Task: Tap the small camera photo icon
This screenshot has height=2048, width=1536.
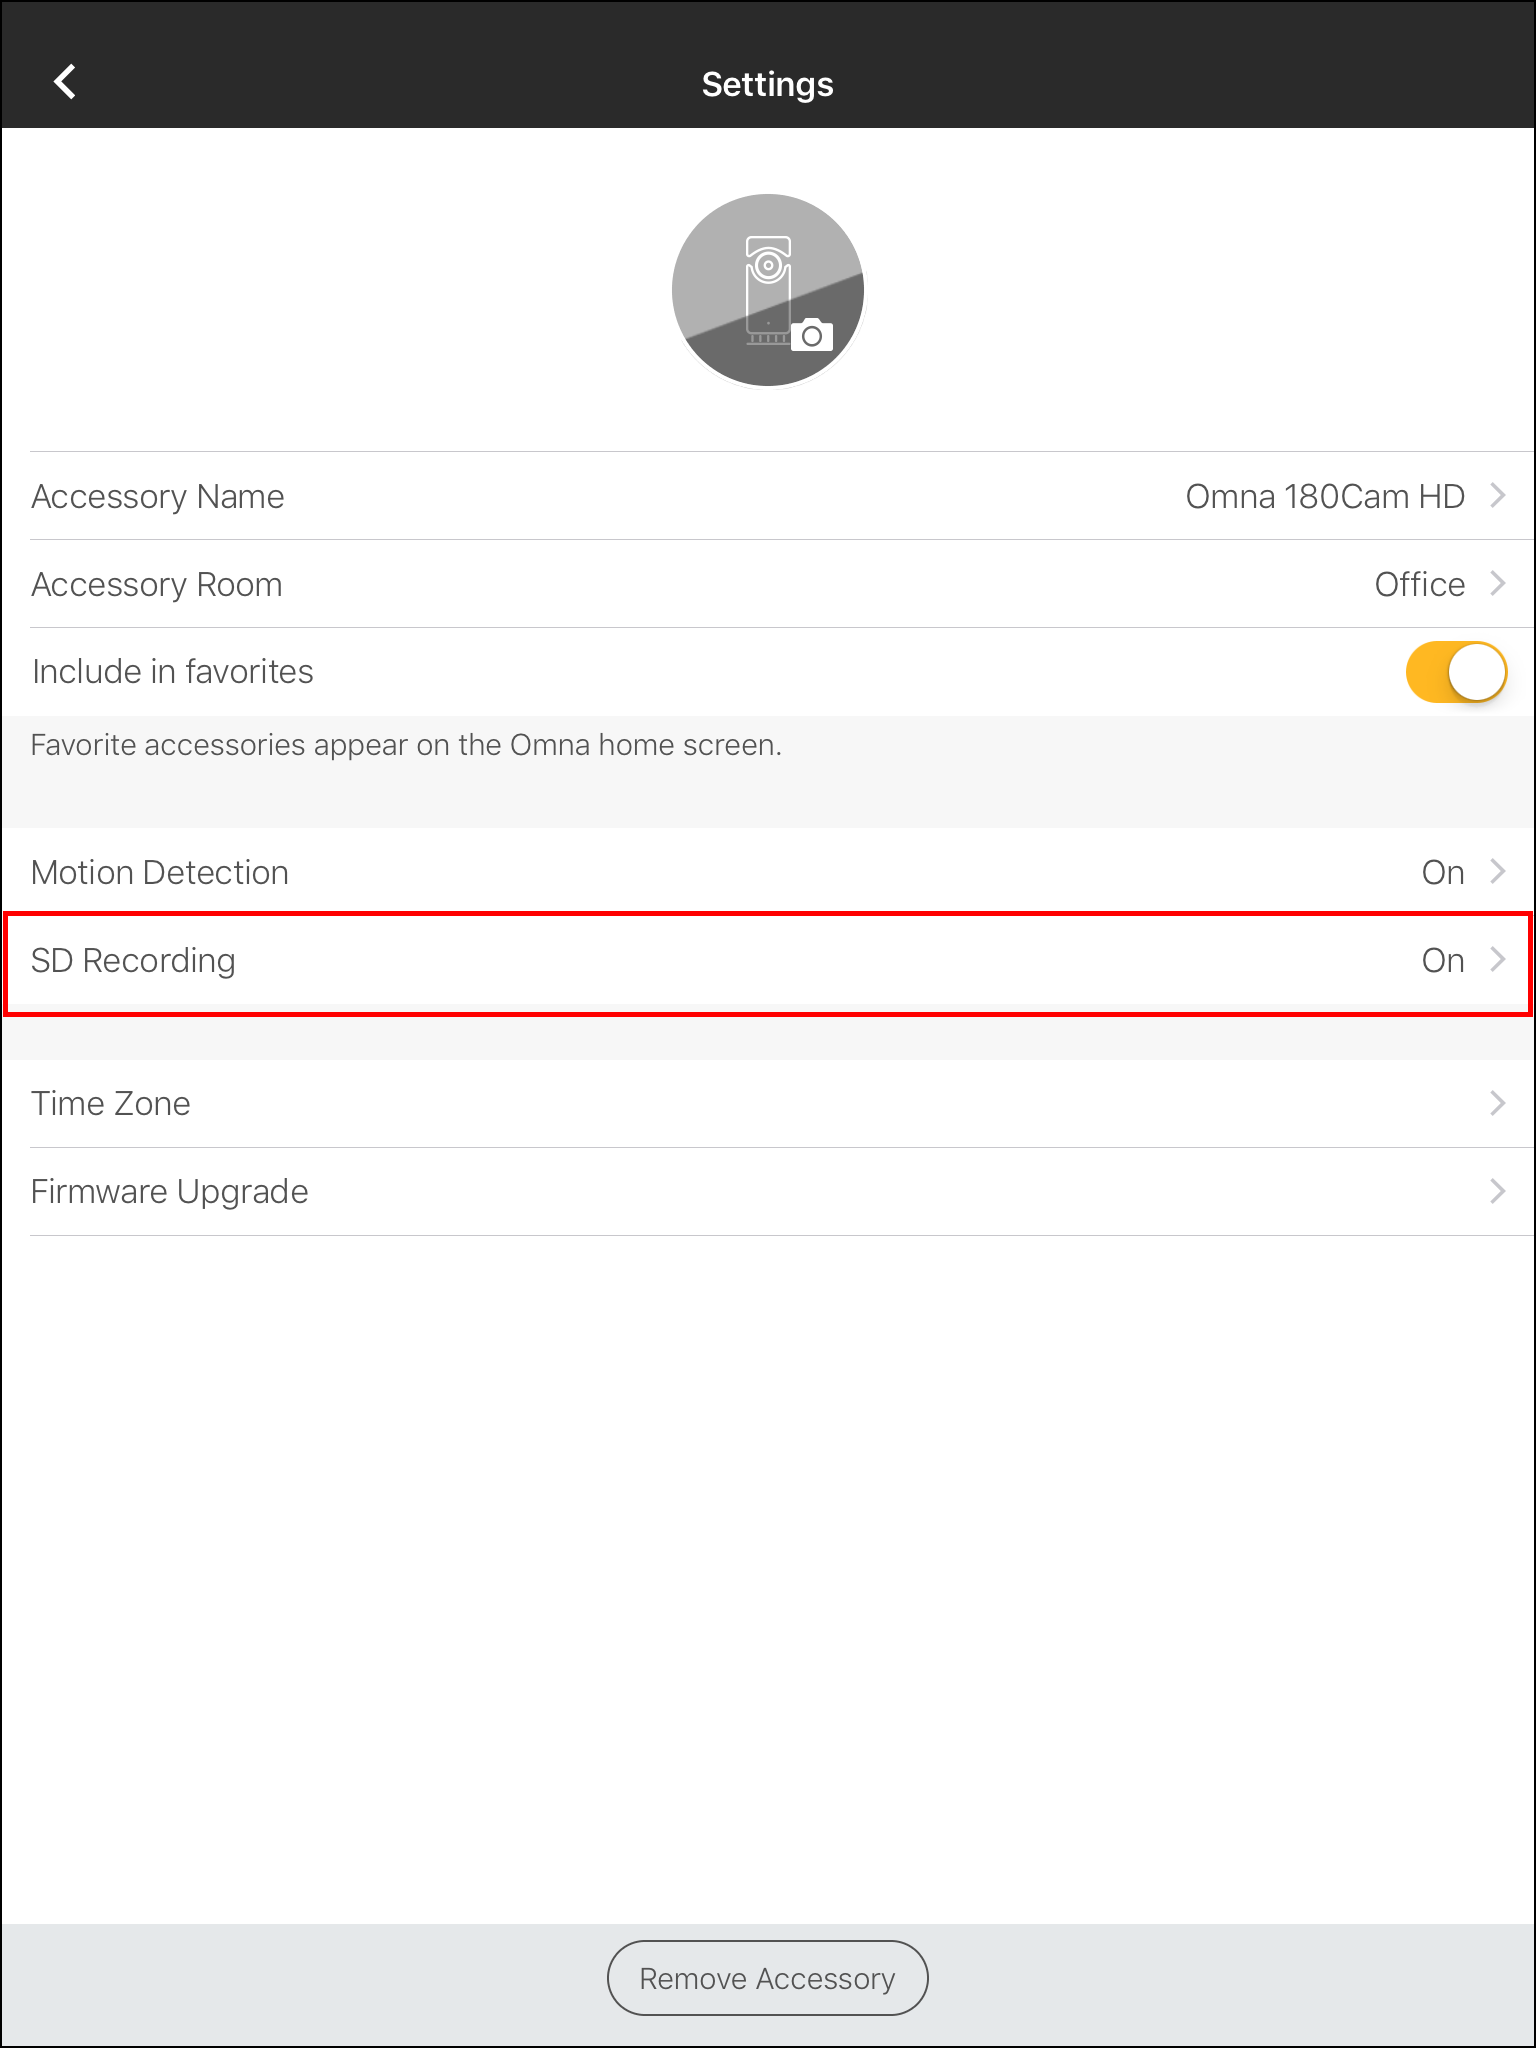Action: pyautogui.click(x=812, y=335)
